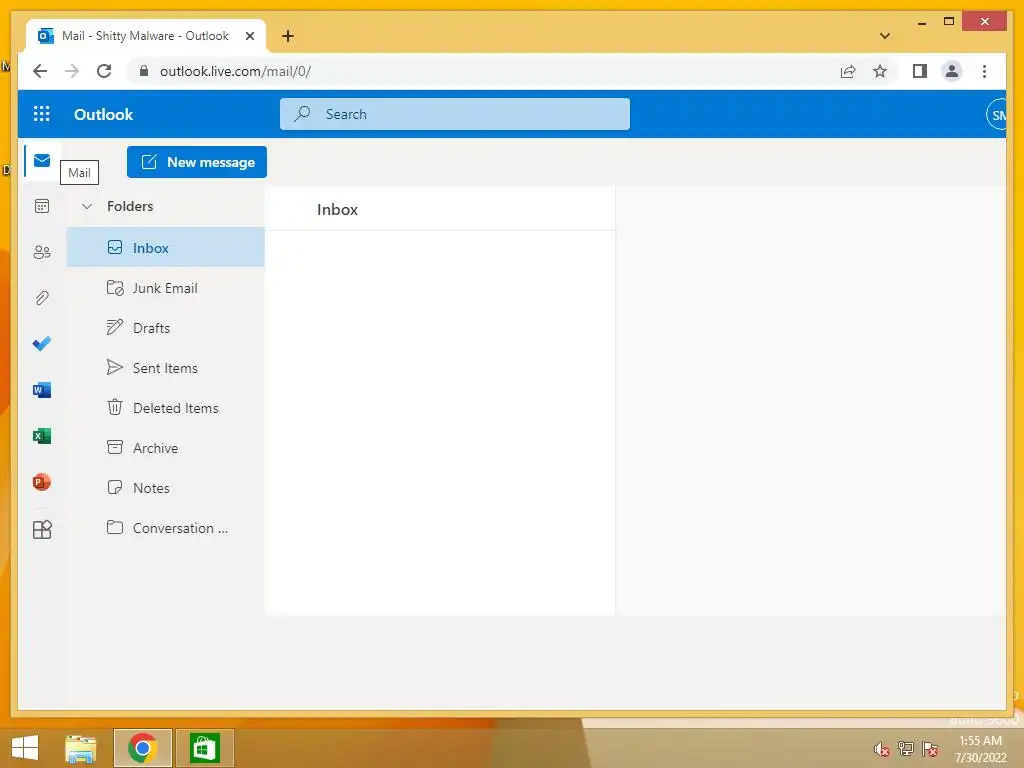The height and width of the screenshot is (768, 1024).
Task: Open the More apps icon in the sidebar
Action: [42, 529]
